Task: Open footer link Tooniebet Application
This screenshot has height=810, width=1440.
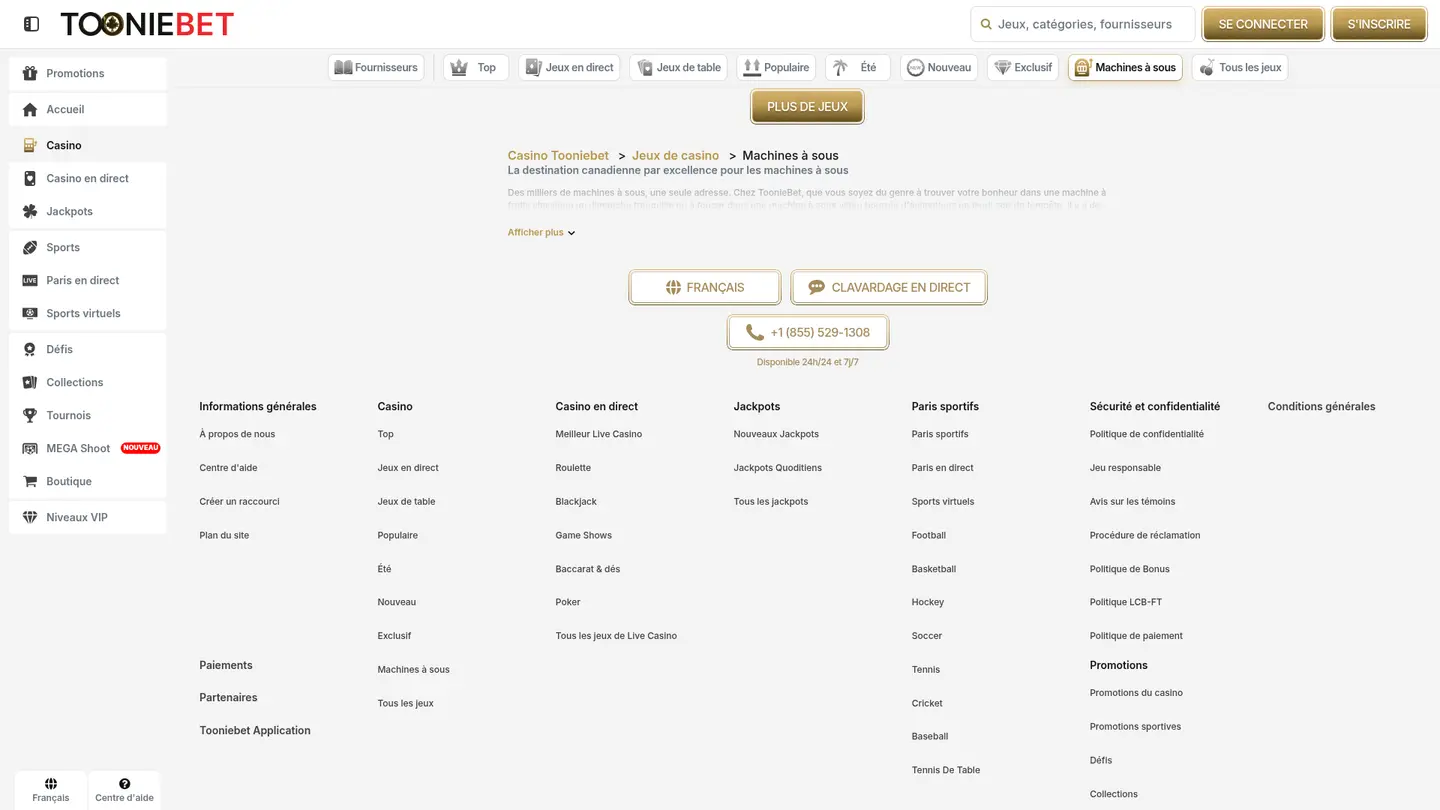Action: click(x=255, y=730)
